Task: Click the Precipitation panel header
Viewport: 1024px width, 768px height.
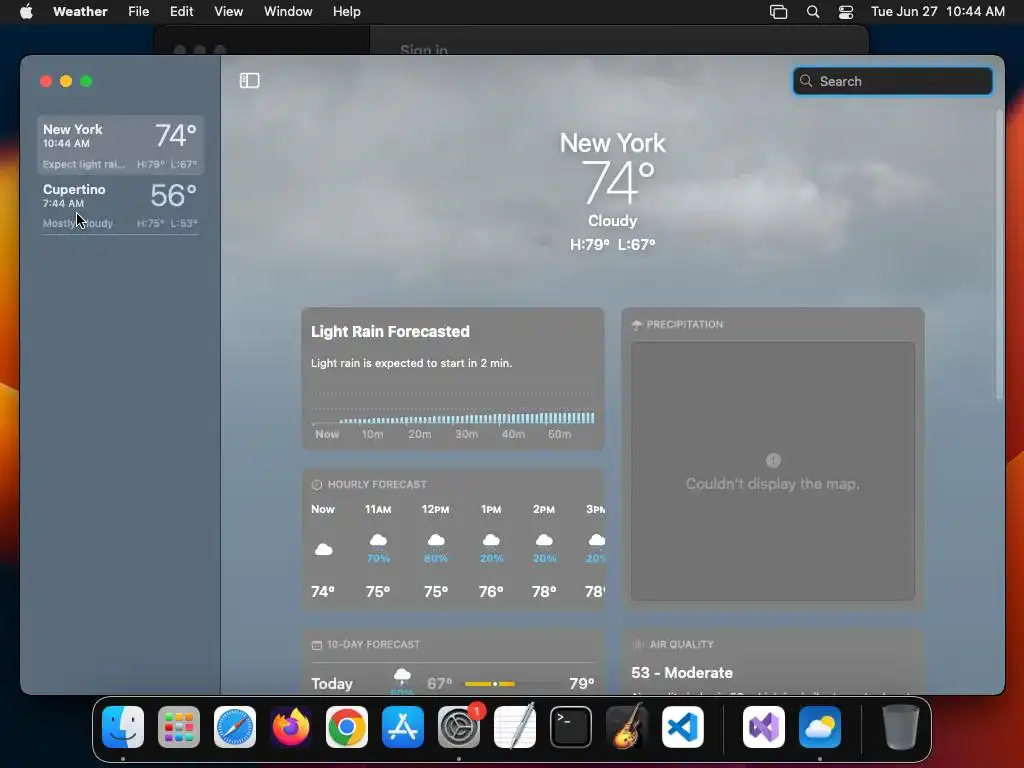Action: (677, 325)
